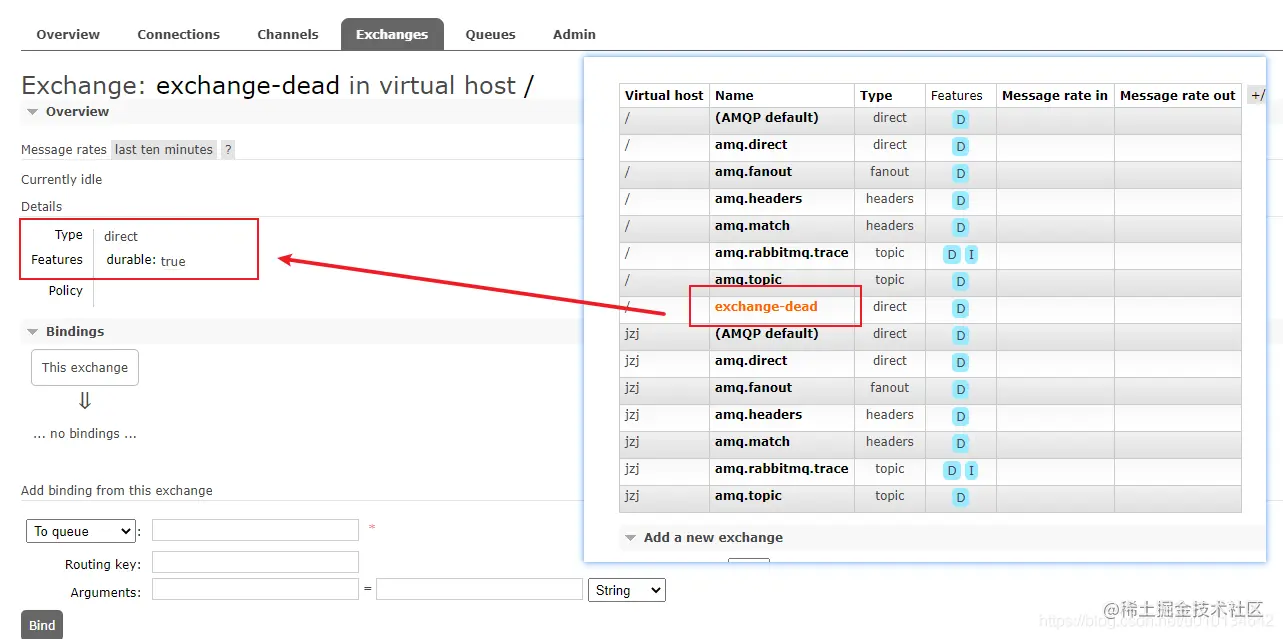Click the D badge in jzj (AMQP default) row

tap(960, 335)
